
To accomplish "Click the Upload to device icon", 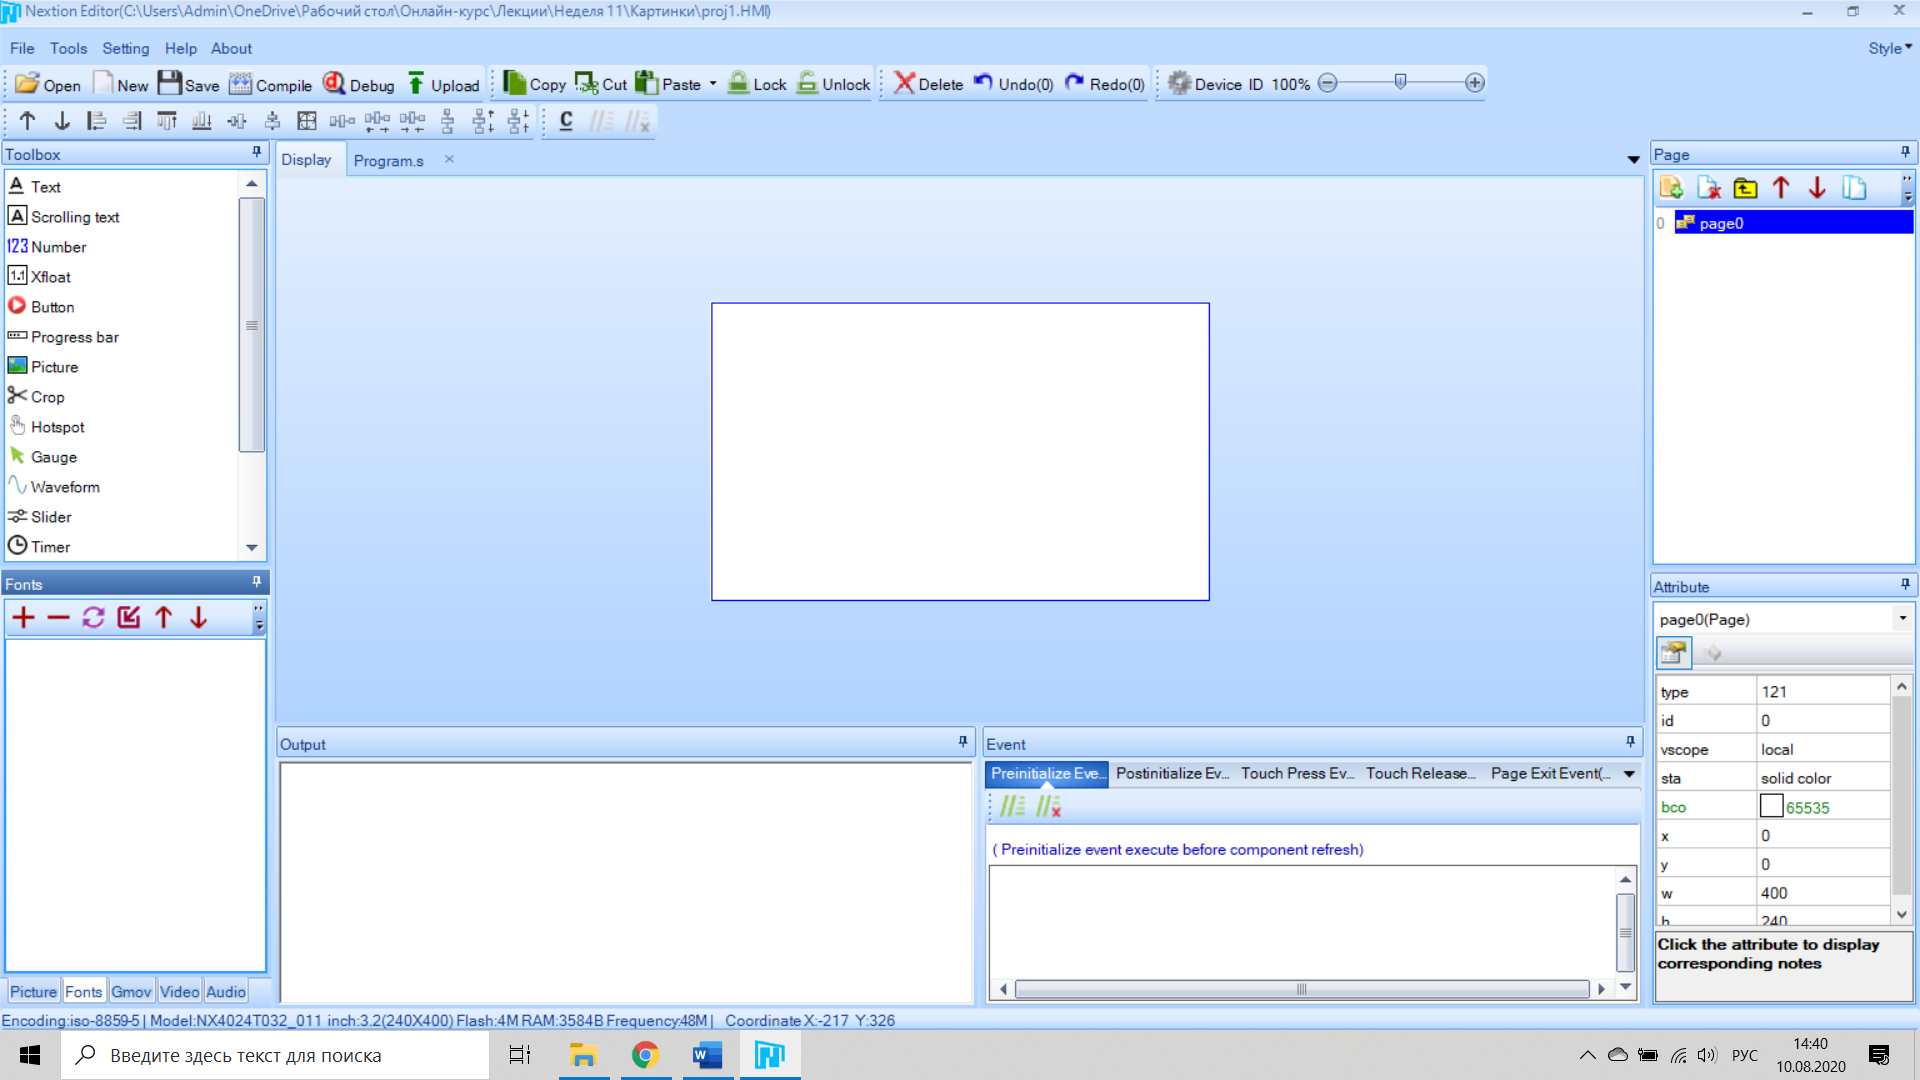I will pos(416,84).
